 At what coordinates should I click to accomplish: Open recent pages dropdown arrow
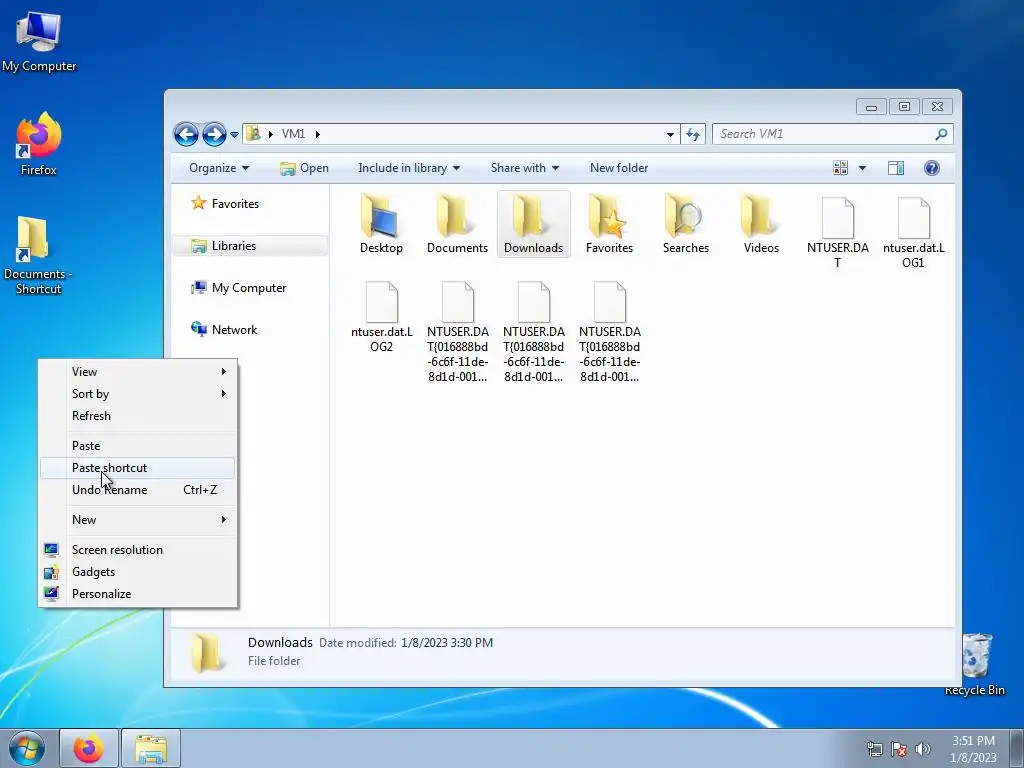coord(234,135)
